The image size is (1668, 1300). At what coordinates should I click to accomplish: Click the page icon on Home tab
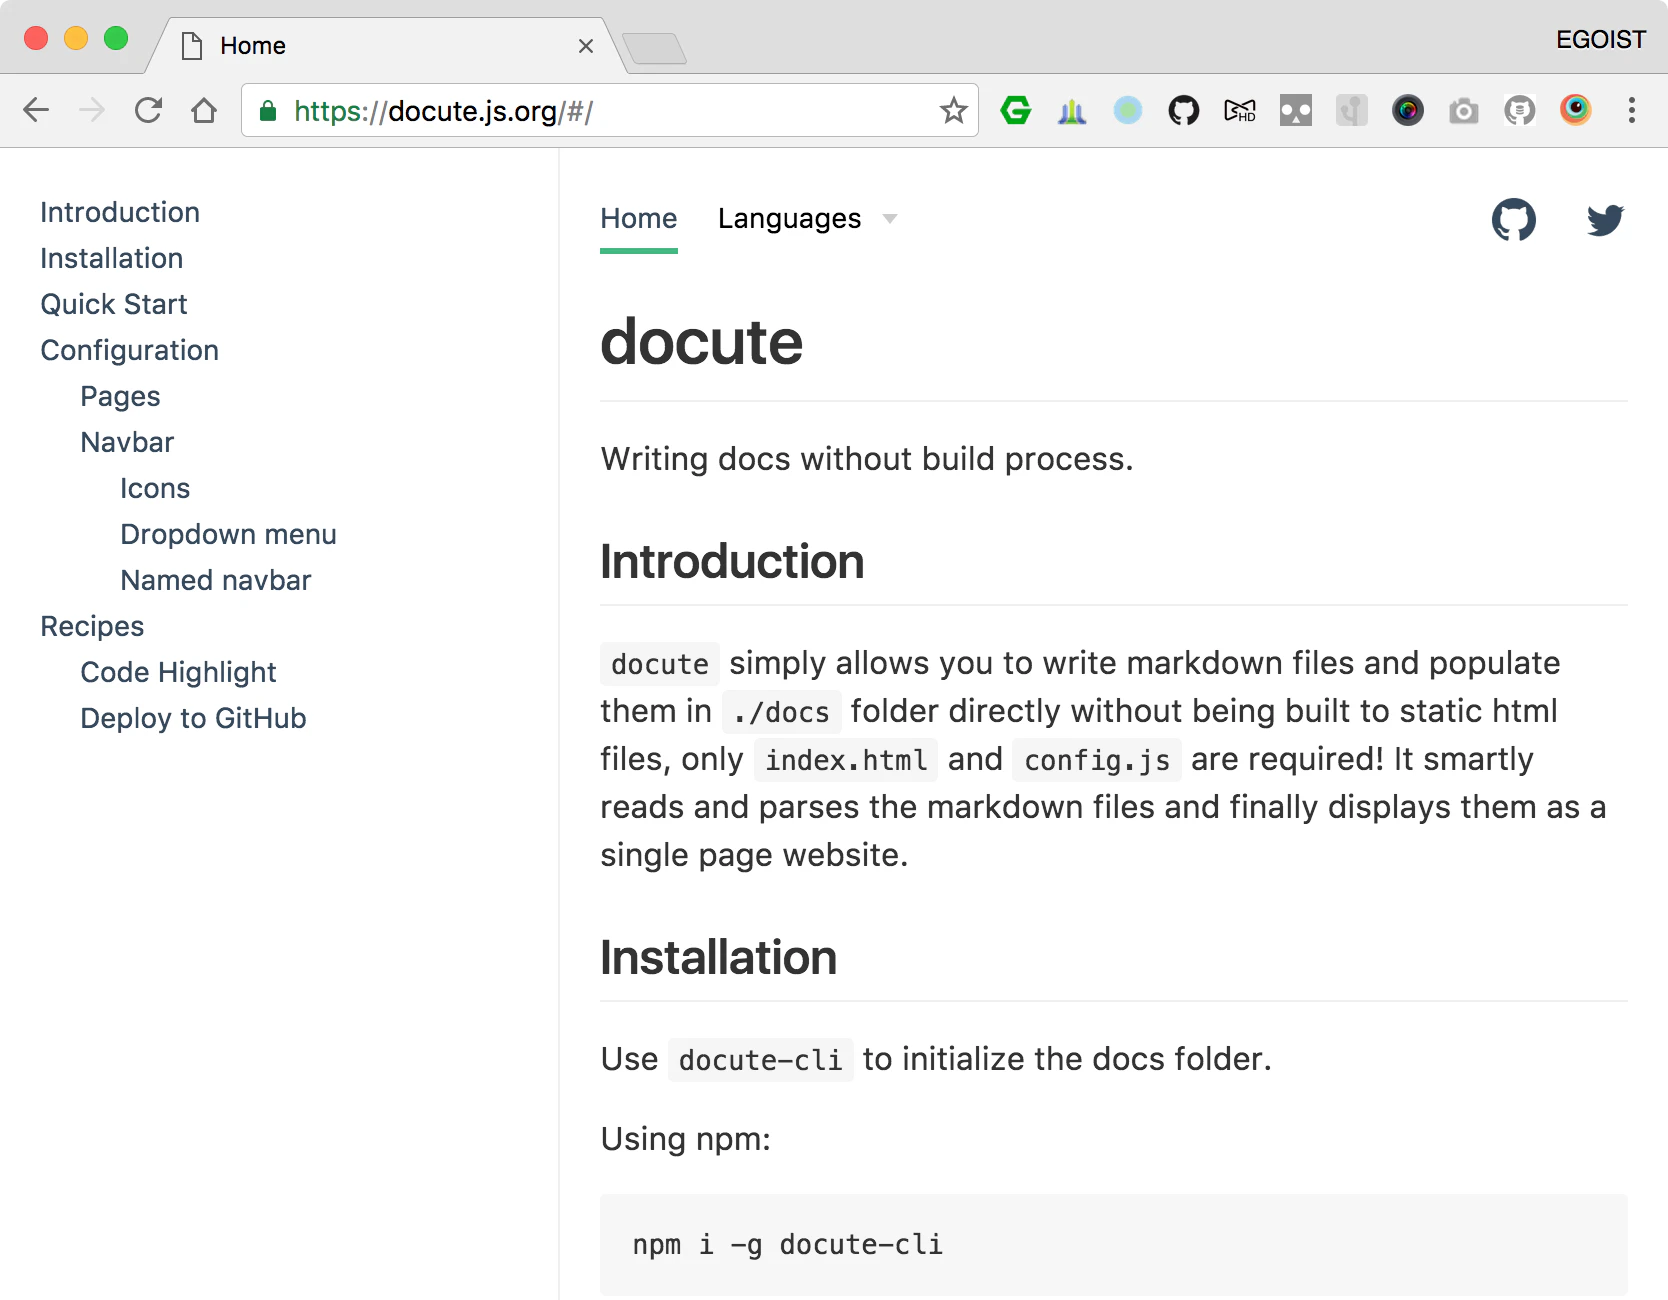click(x=192, y=45)
